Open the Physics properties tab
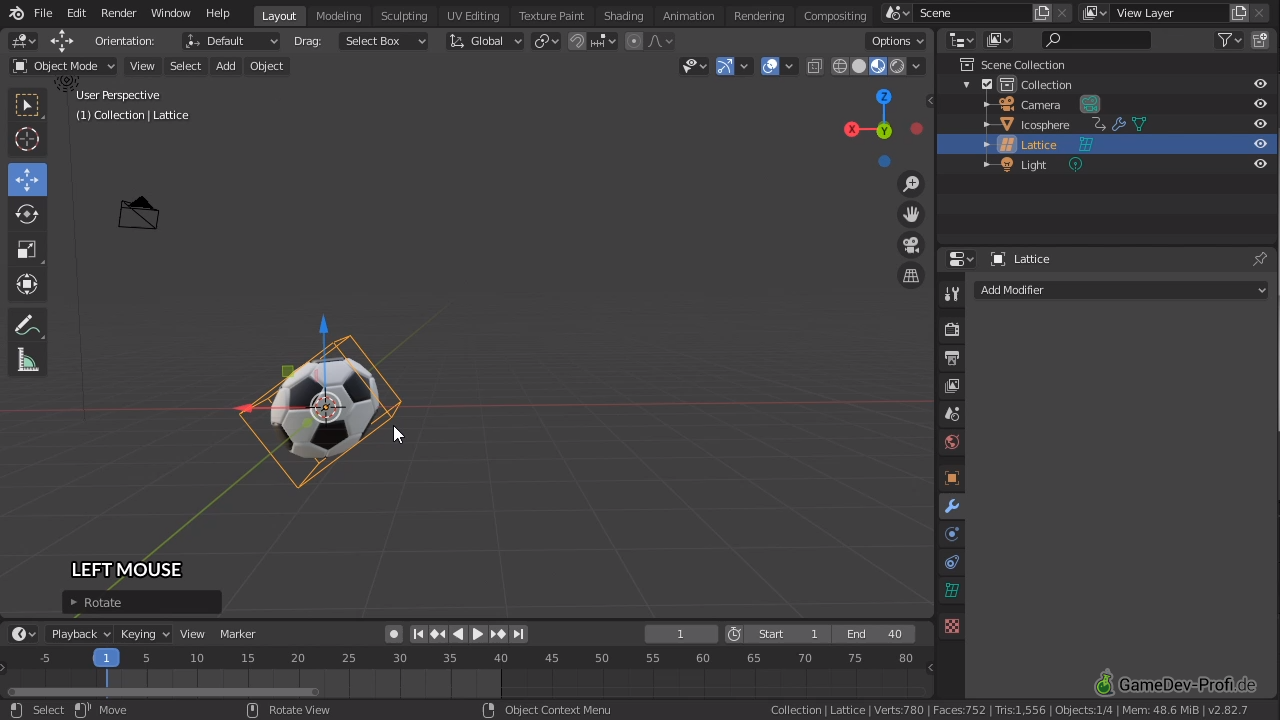 pos(952,534)
